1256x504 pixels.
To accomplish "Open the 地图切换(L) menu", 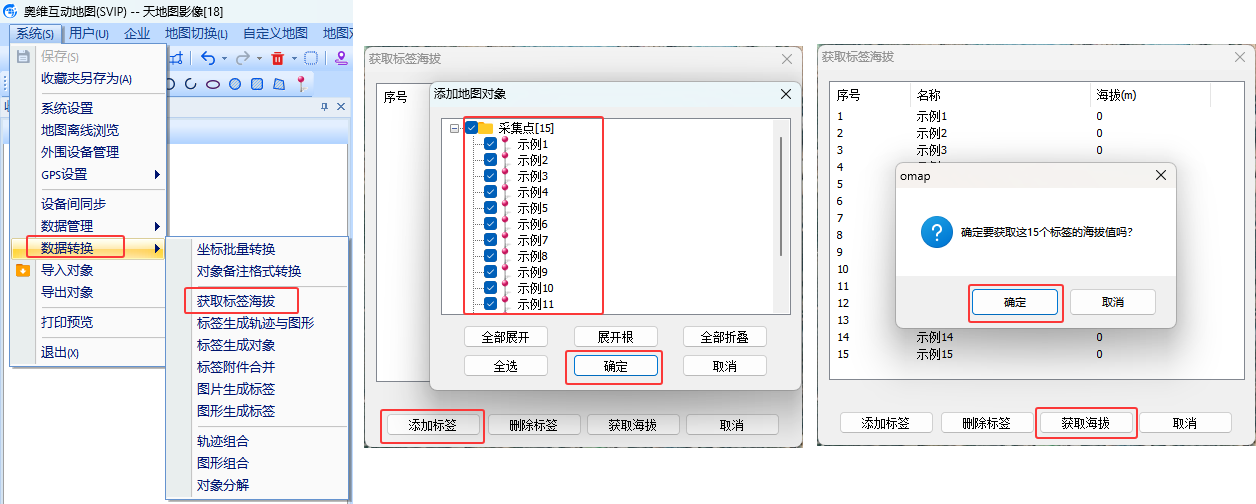I will tap(196, 33).
